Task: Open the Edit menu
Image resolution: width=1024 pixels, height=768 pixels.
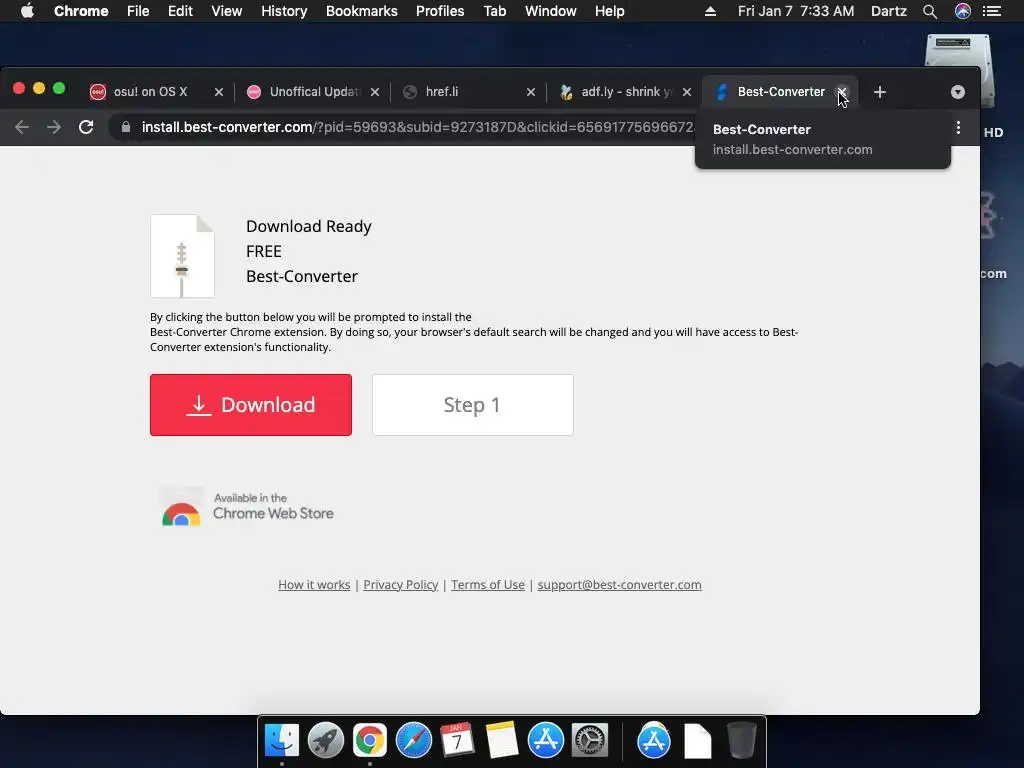Action: click(x=180, y=11)
